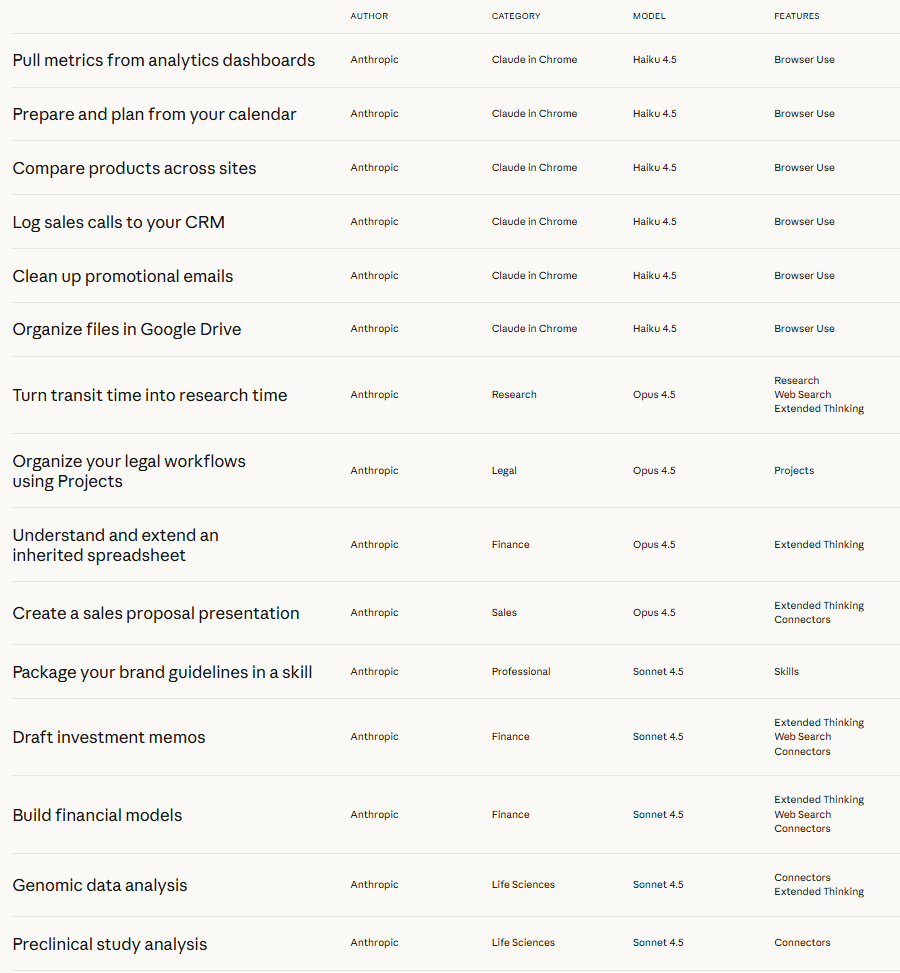900x973 pixels.
Task: Open 'Understand and extend an inherited spreadsheet'
Action: (x=115, y=545)
